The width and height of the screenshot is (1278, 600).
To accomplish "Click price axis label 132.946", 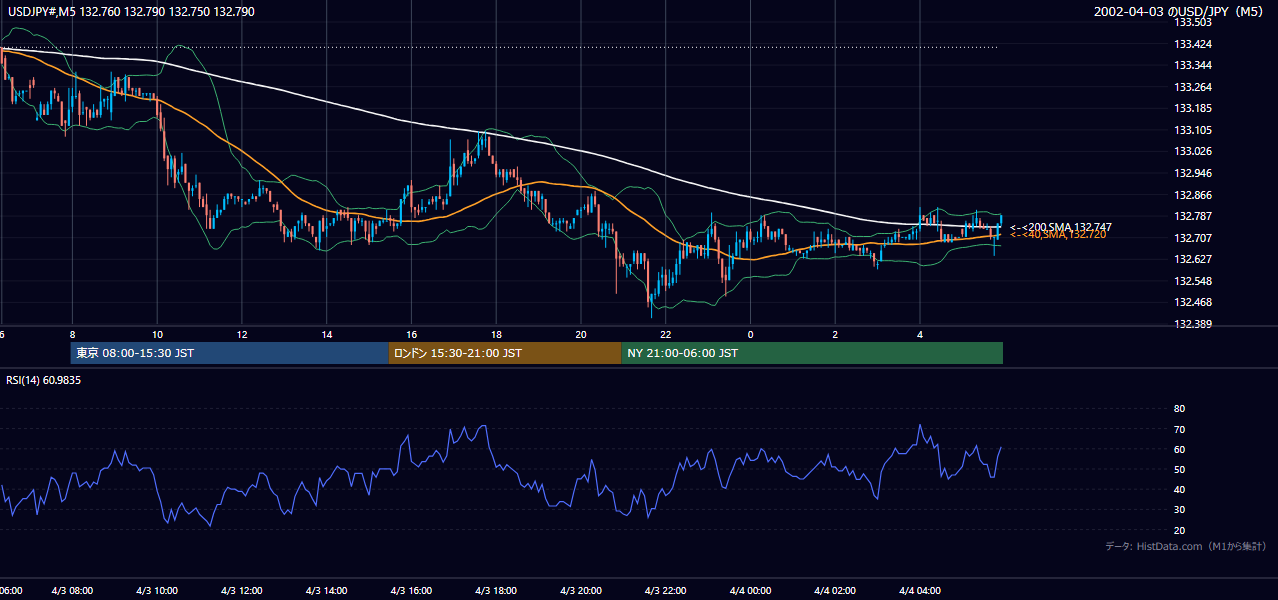I will 1192,173.
